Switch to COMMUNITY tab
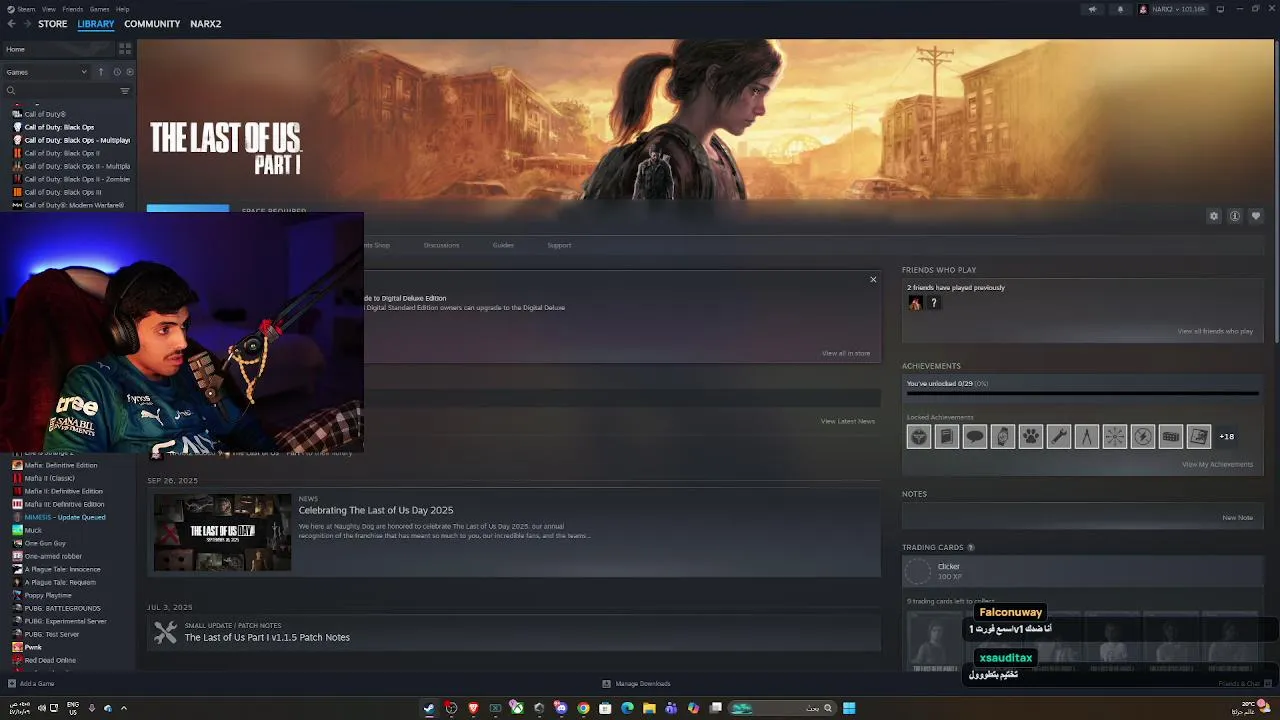This screenshot has width=1280, height=720. click(152, 24)
